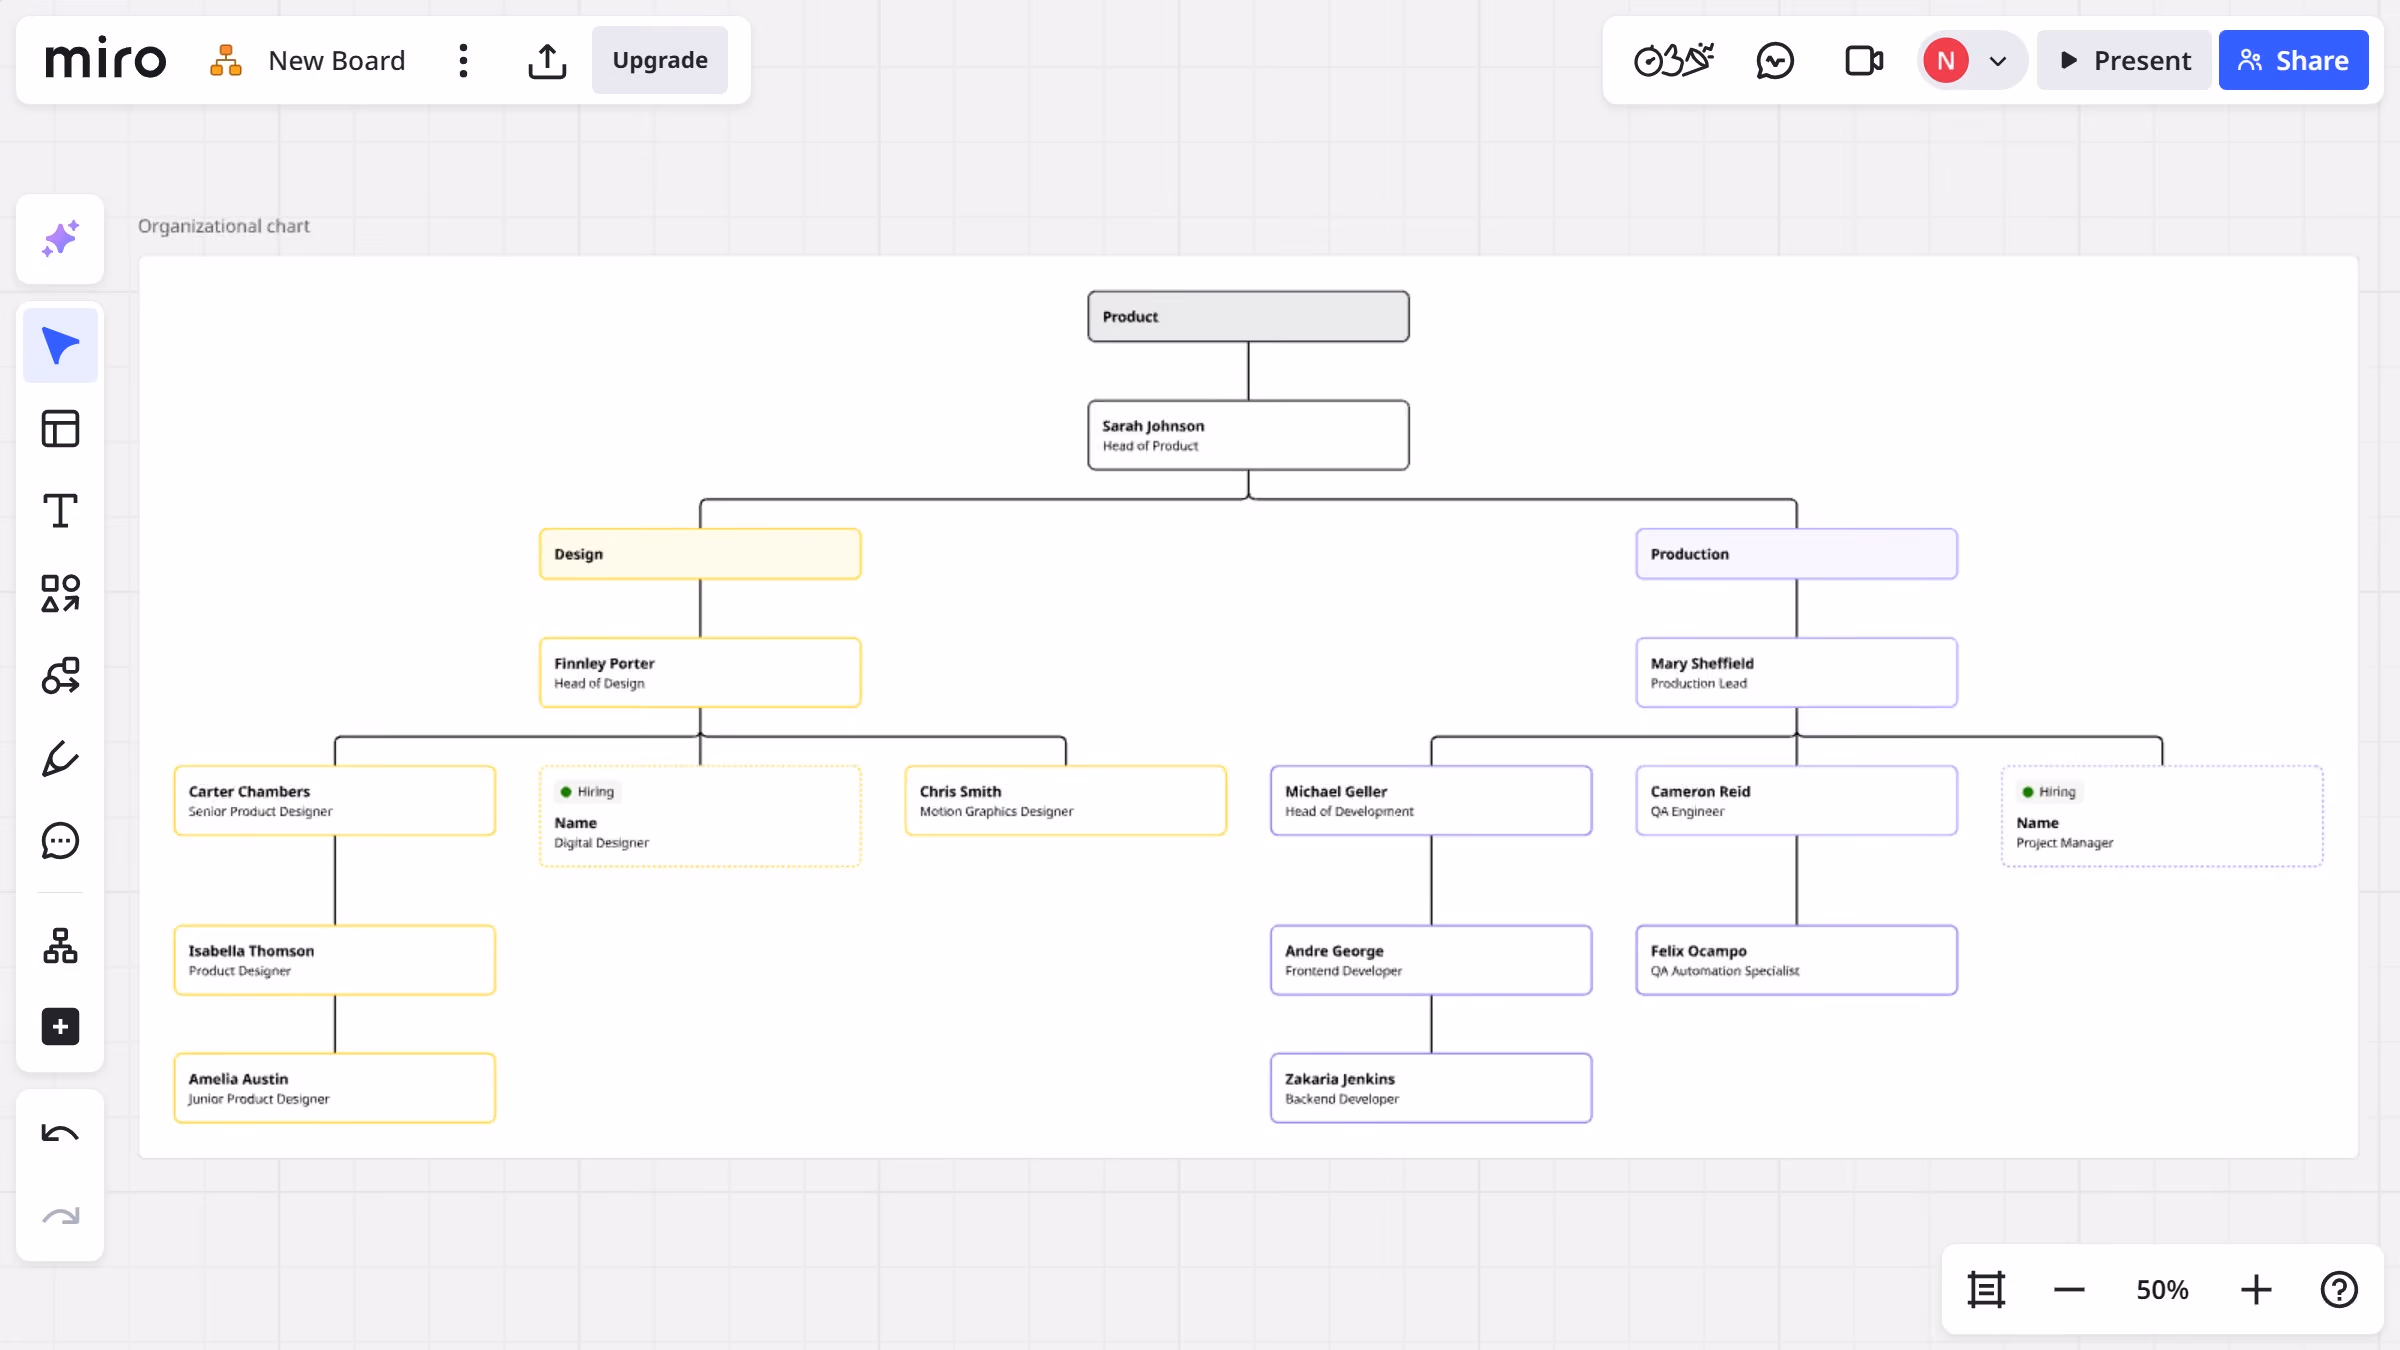Screen dimensions: 2400x1350
Task: Select the Organizational chart frame title
Action: pos(224,226)
